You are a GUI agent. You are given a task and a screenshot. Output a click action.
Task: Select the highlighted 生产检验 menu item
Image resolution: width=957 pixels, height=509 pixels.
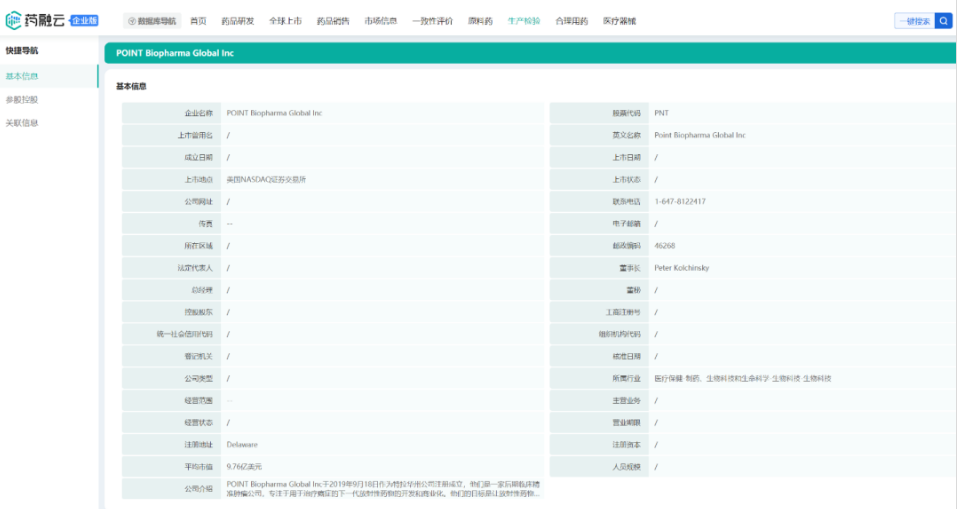pyautogui.click(x=523, y=21)
